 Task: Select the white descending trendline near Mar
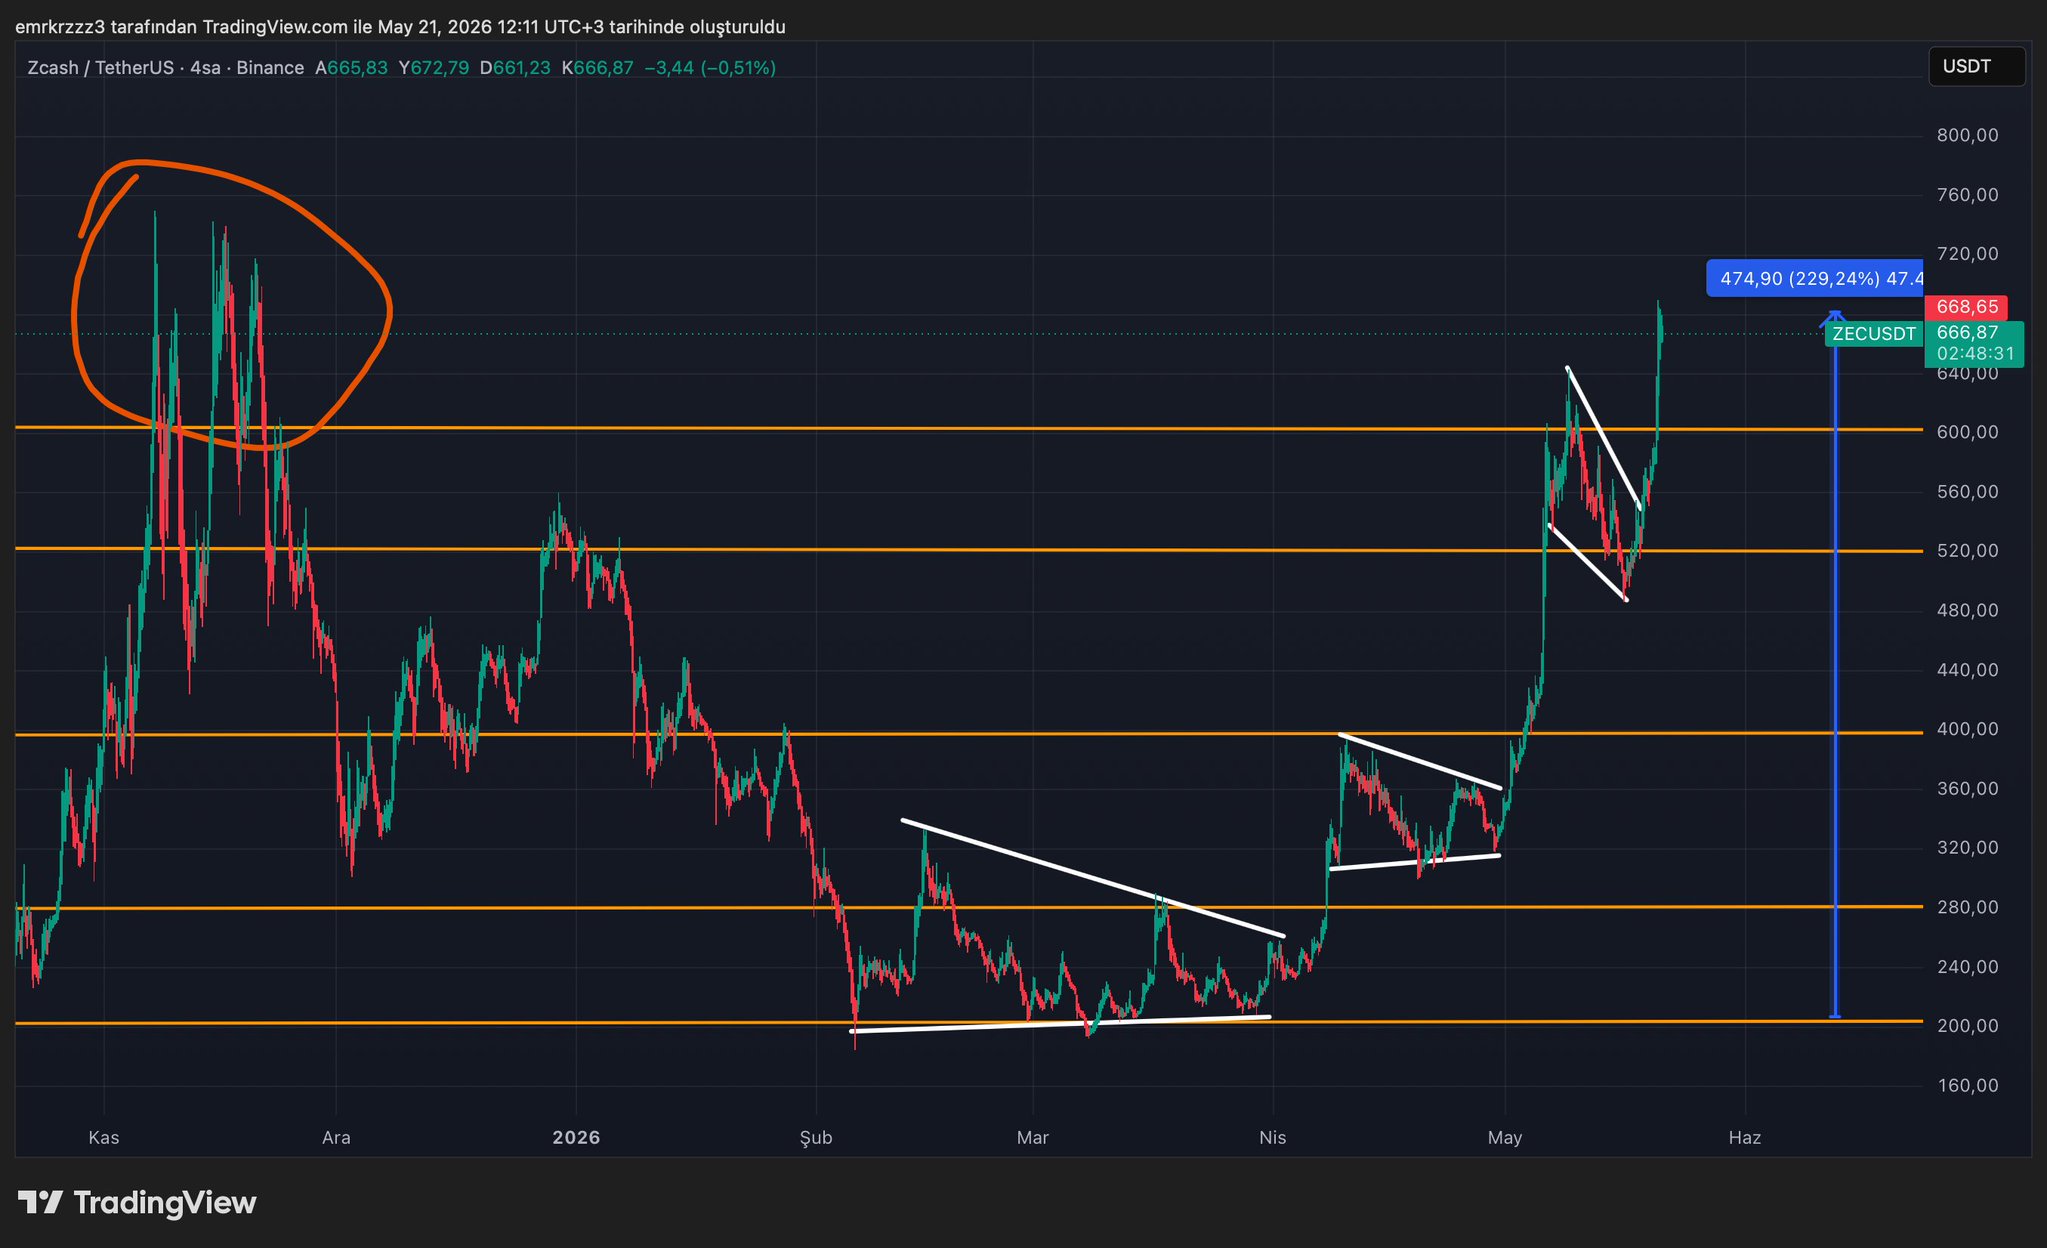[1092, 878]
